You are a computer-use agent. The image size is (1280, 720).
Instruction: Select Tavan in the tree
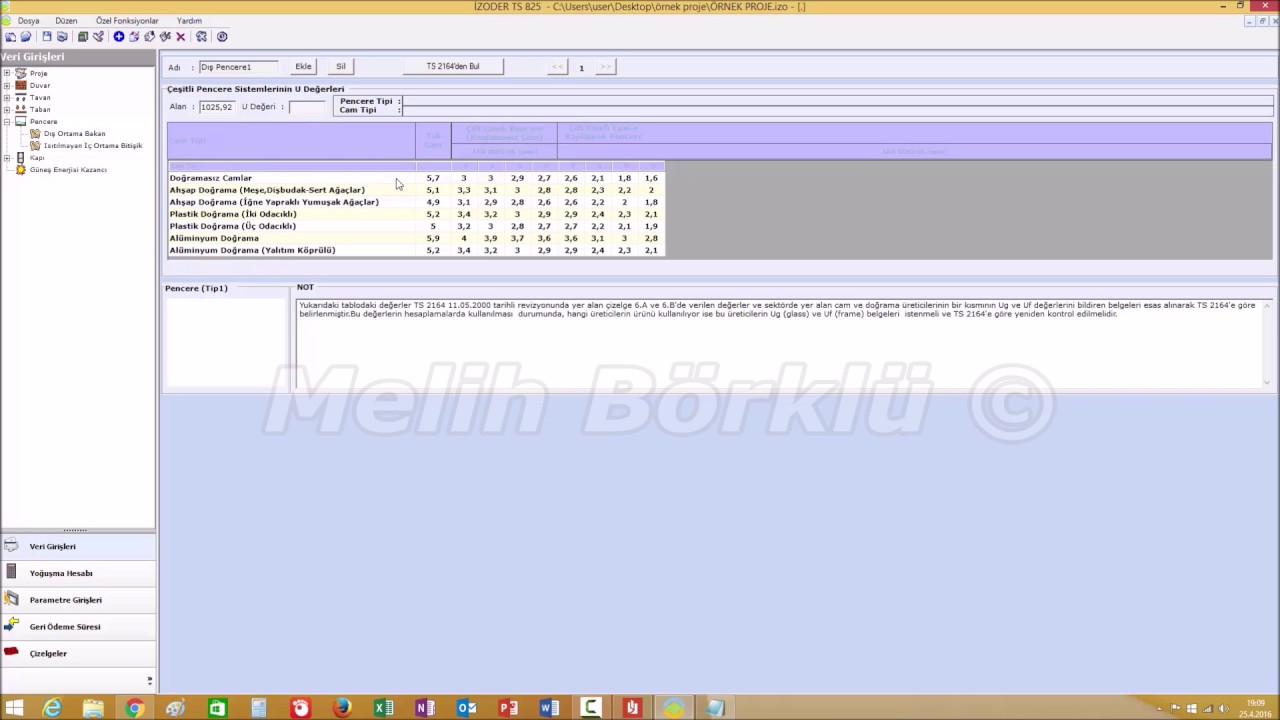click(40, 97)
